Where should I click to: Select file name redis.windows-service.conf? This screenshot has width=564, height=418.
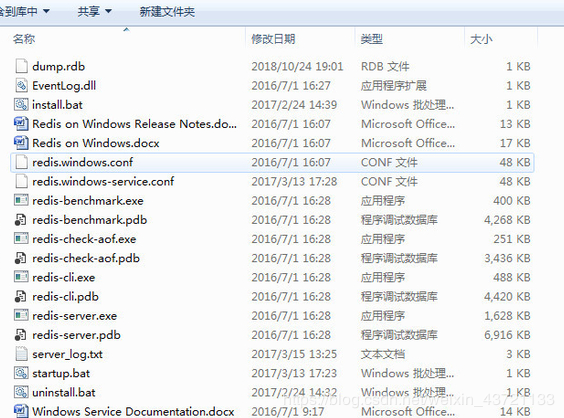103,181
